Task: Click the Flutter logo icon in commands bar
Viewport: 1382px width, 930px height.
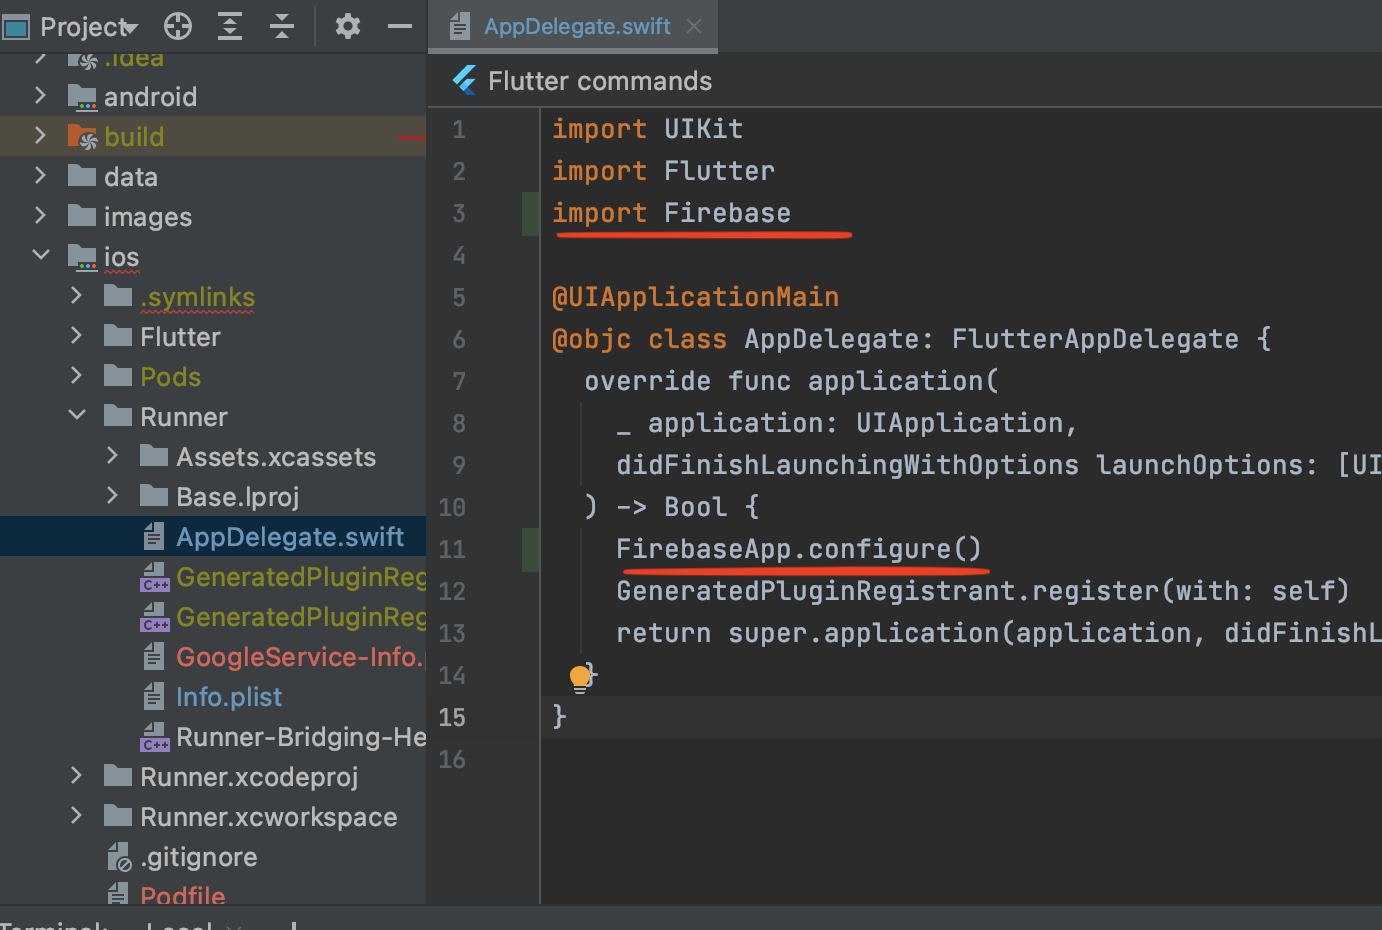Action: (x=464, y=80)
